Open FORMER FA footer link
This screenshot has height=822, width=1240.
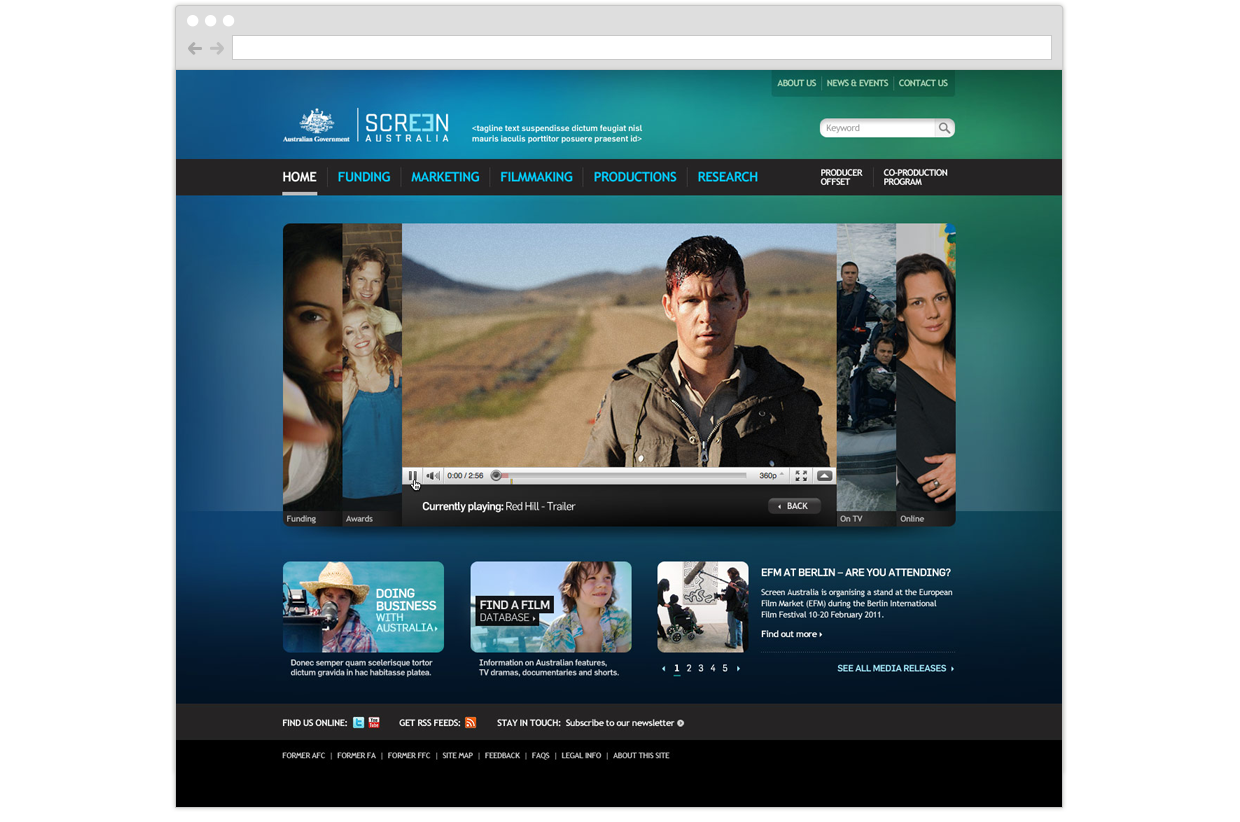point(356,756)
